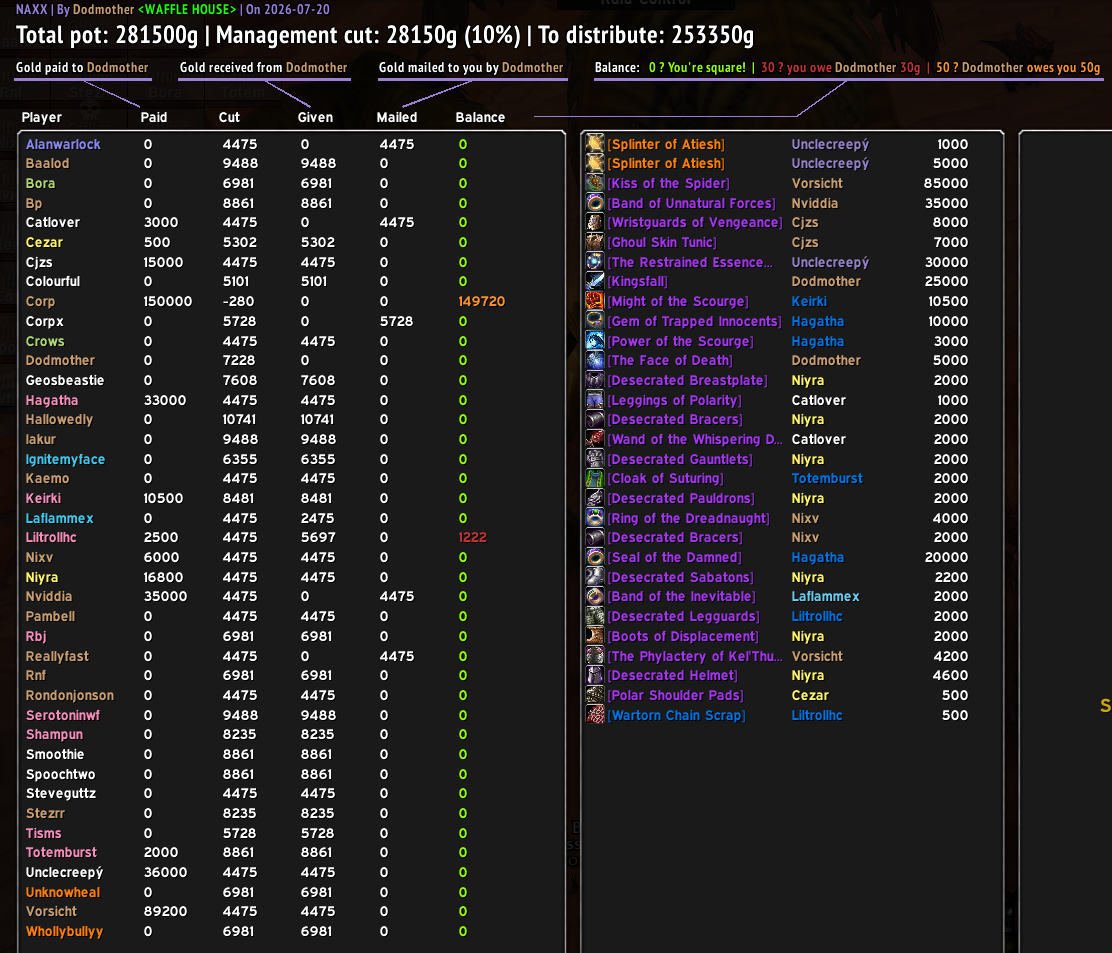Click the Balance column header
The image size is (1112, 953).
(480, 117)
